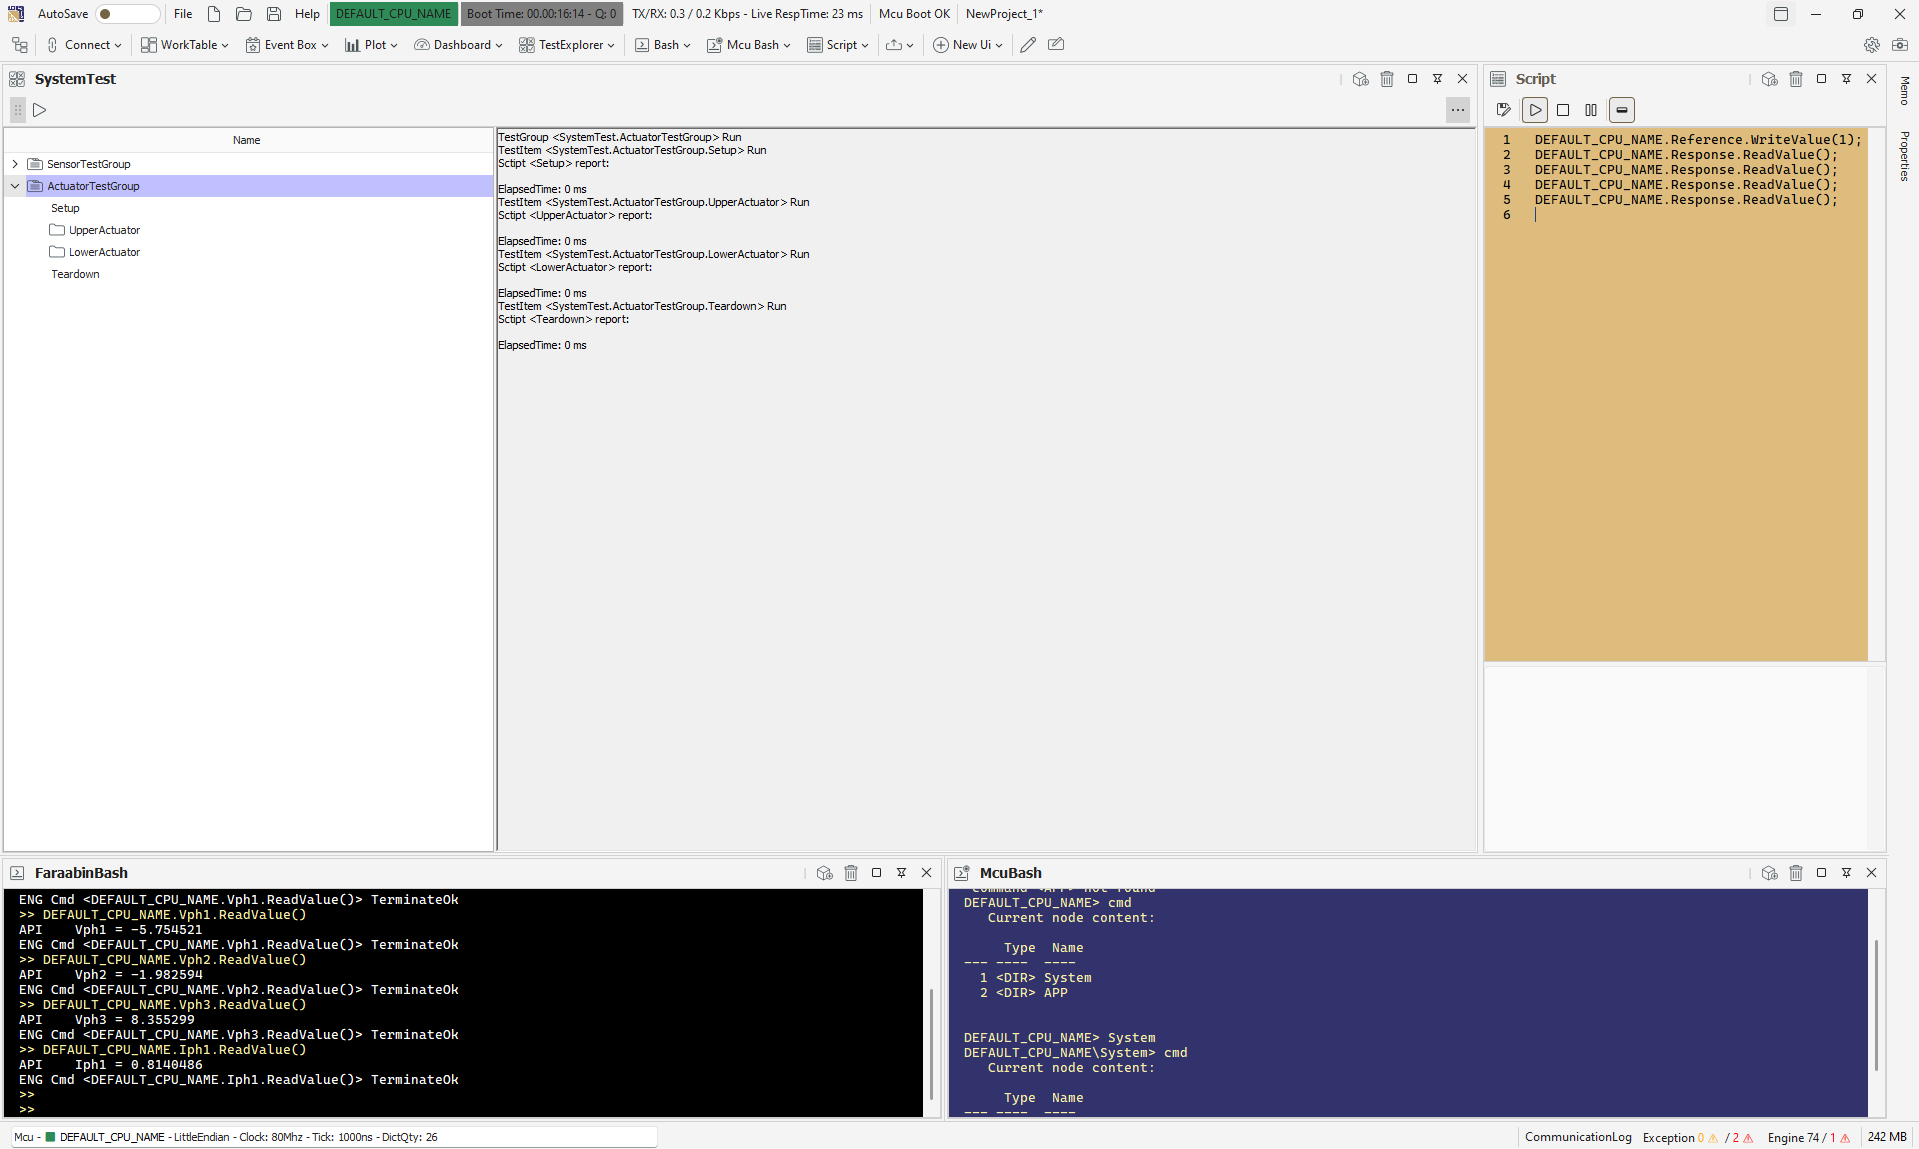Click the camera screenshot icon
Viewport: 1919px width, 1149px height.
coord(1900,45)
